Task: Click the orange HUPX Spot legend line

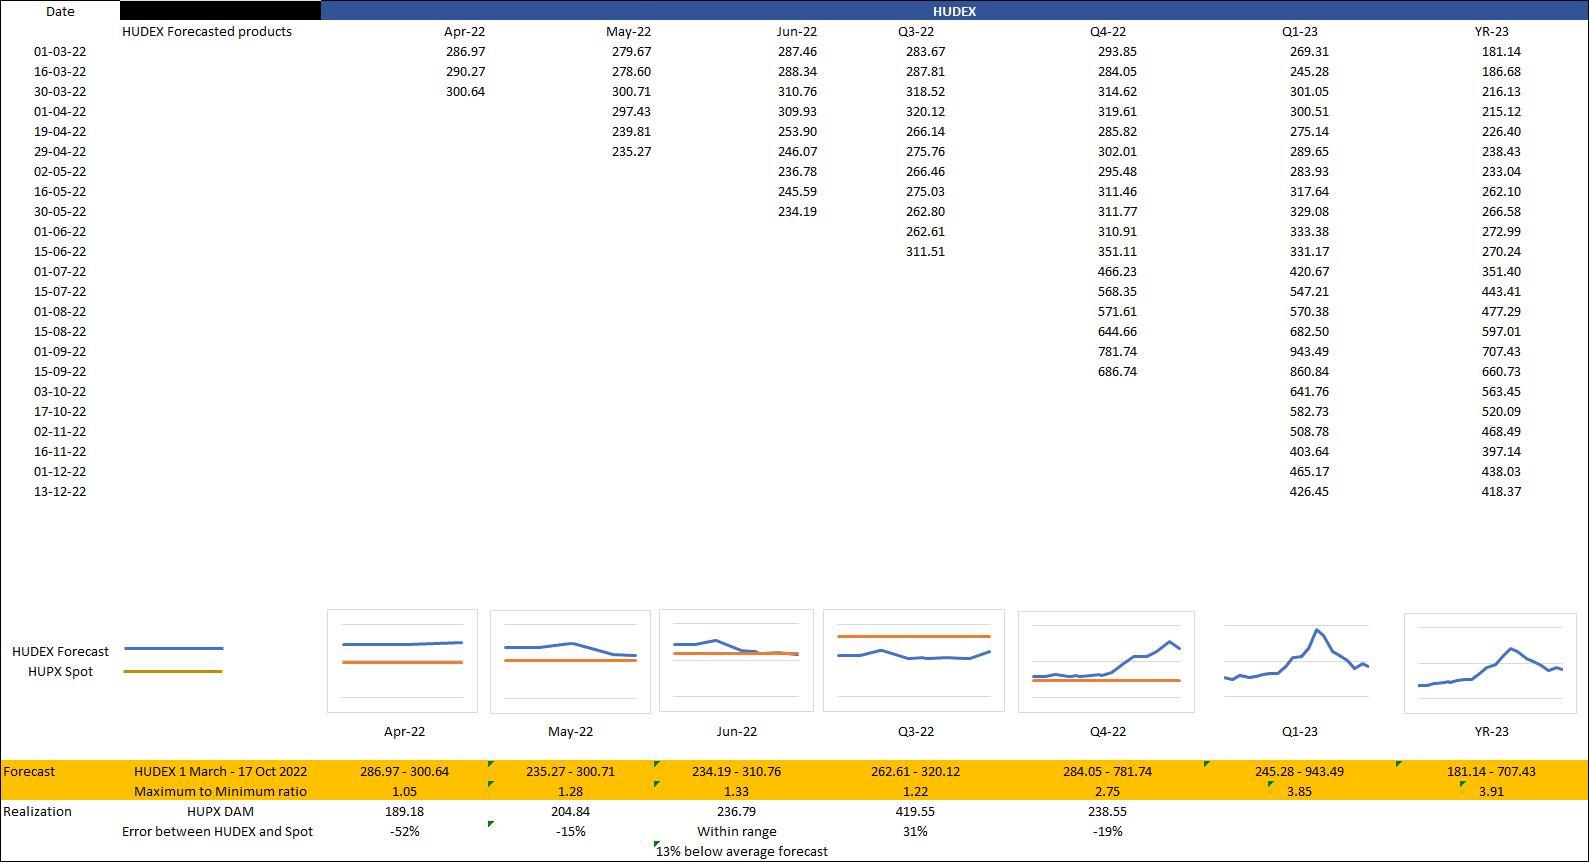Action: point(173,672)
